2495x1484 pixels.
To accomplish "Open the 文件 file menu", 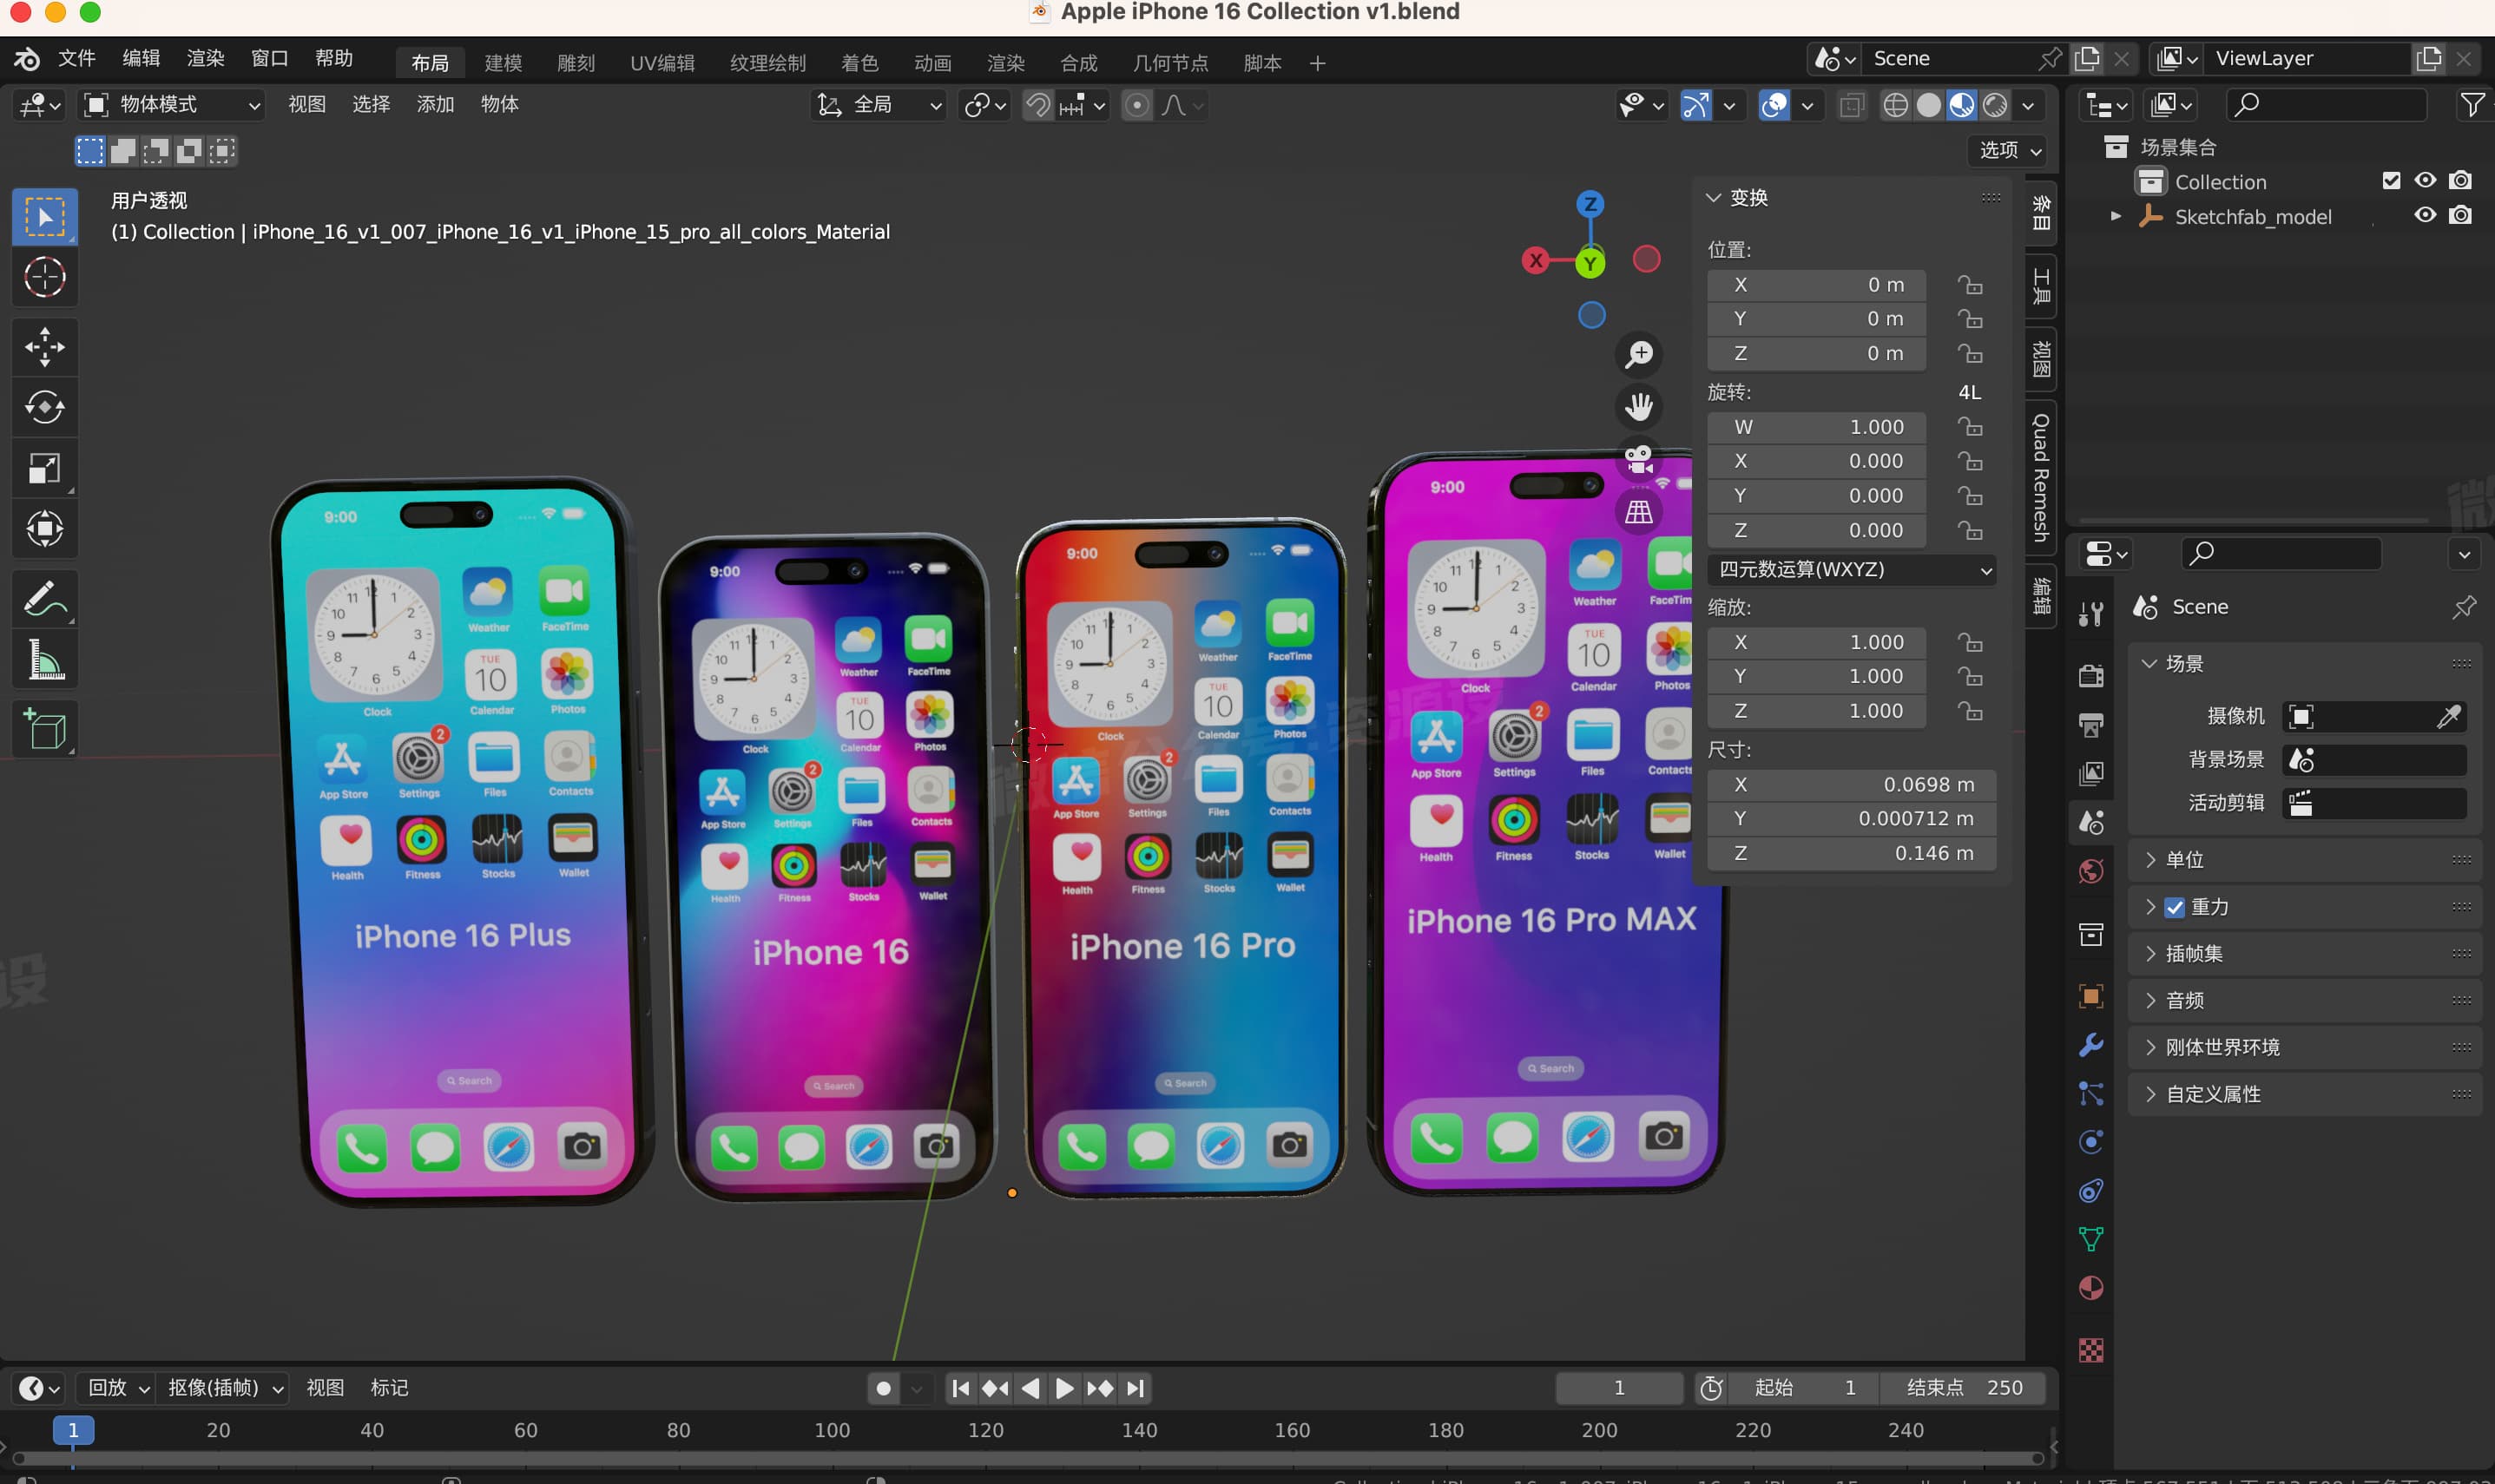I will pyautogui.click(x=77, y=59).
